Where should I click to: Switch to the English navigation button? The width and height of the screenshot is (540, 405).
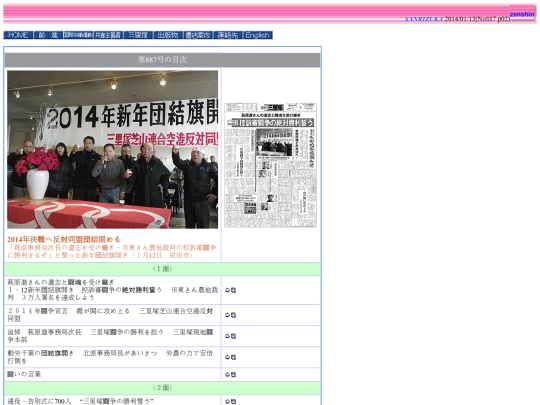click(x=258, y=35)
